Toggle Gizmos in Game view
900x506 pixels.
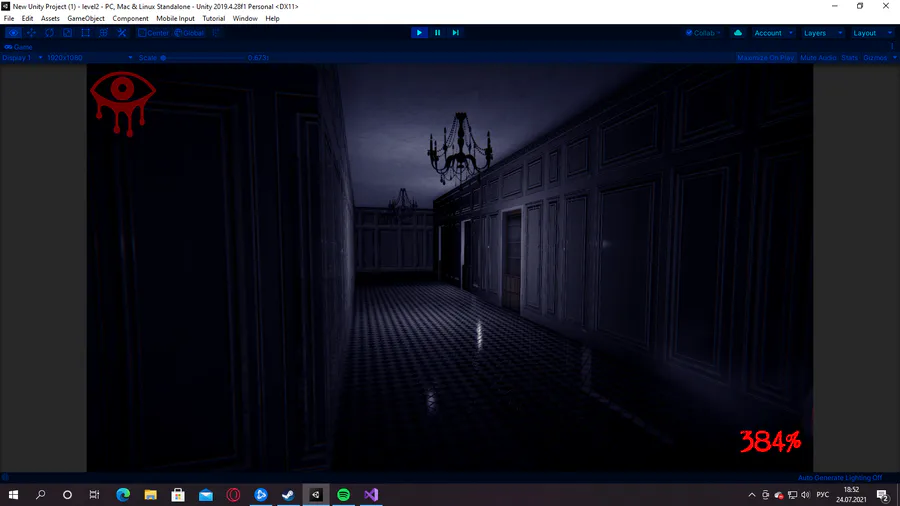point(875,57)
